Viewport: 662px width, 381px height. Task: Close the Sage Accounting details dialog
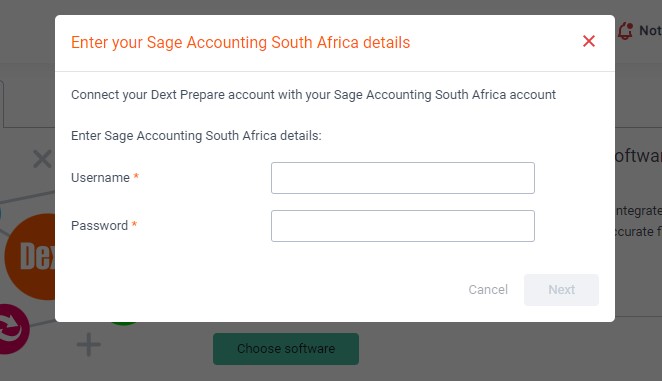[589, 41]
